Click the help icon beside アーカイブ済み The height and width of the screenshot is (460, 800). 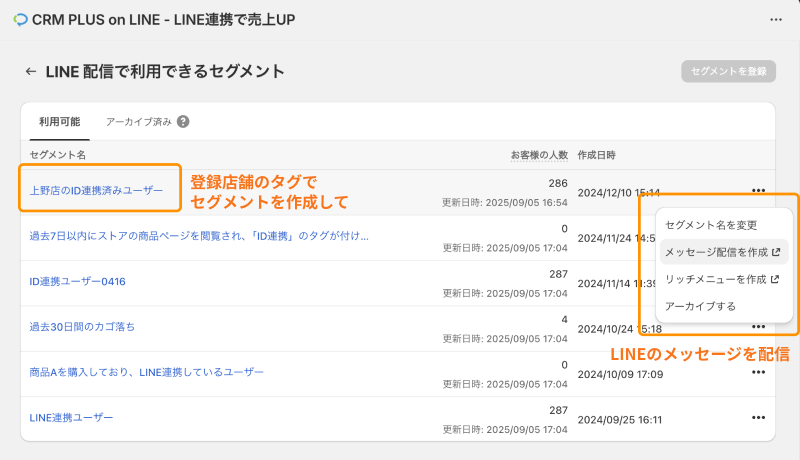coord(183,122)
